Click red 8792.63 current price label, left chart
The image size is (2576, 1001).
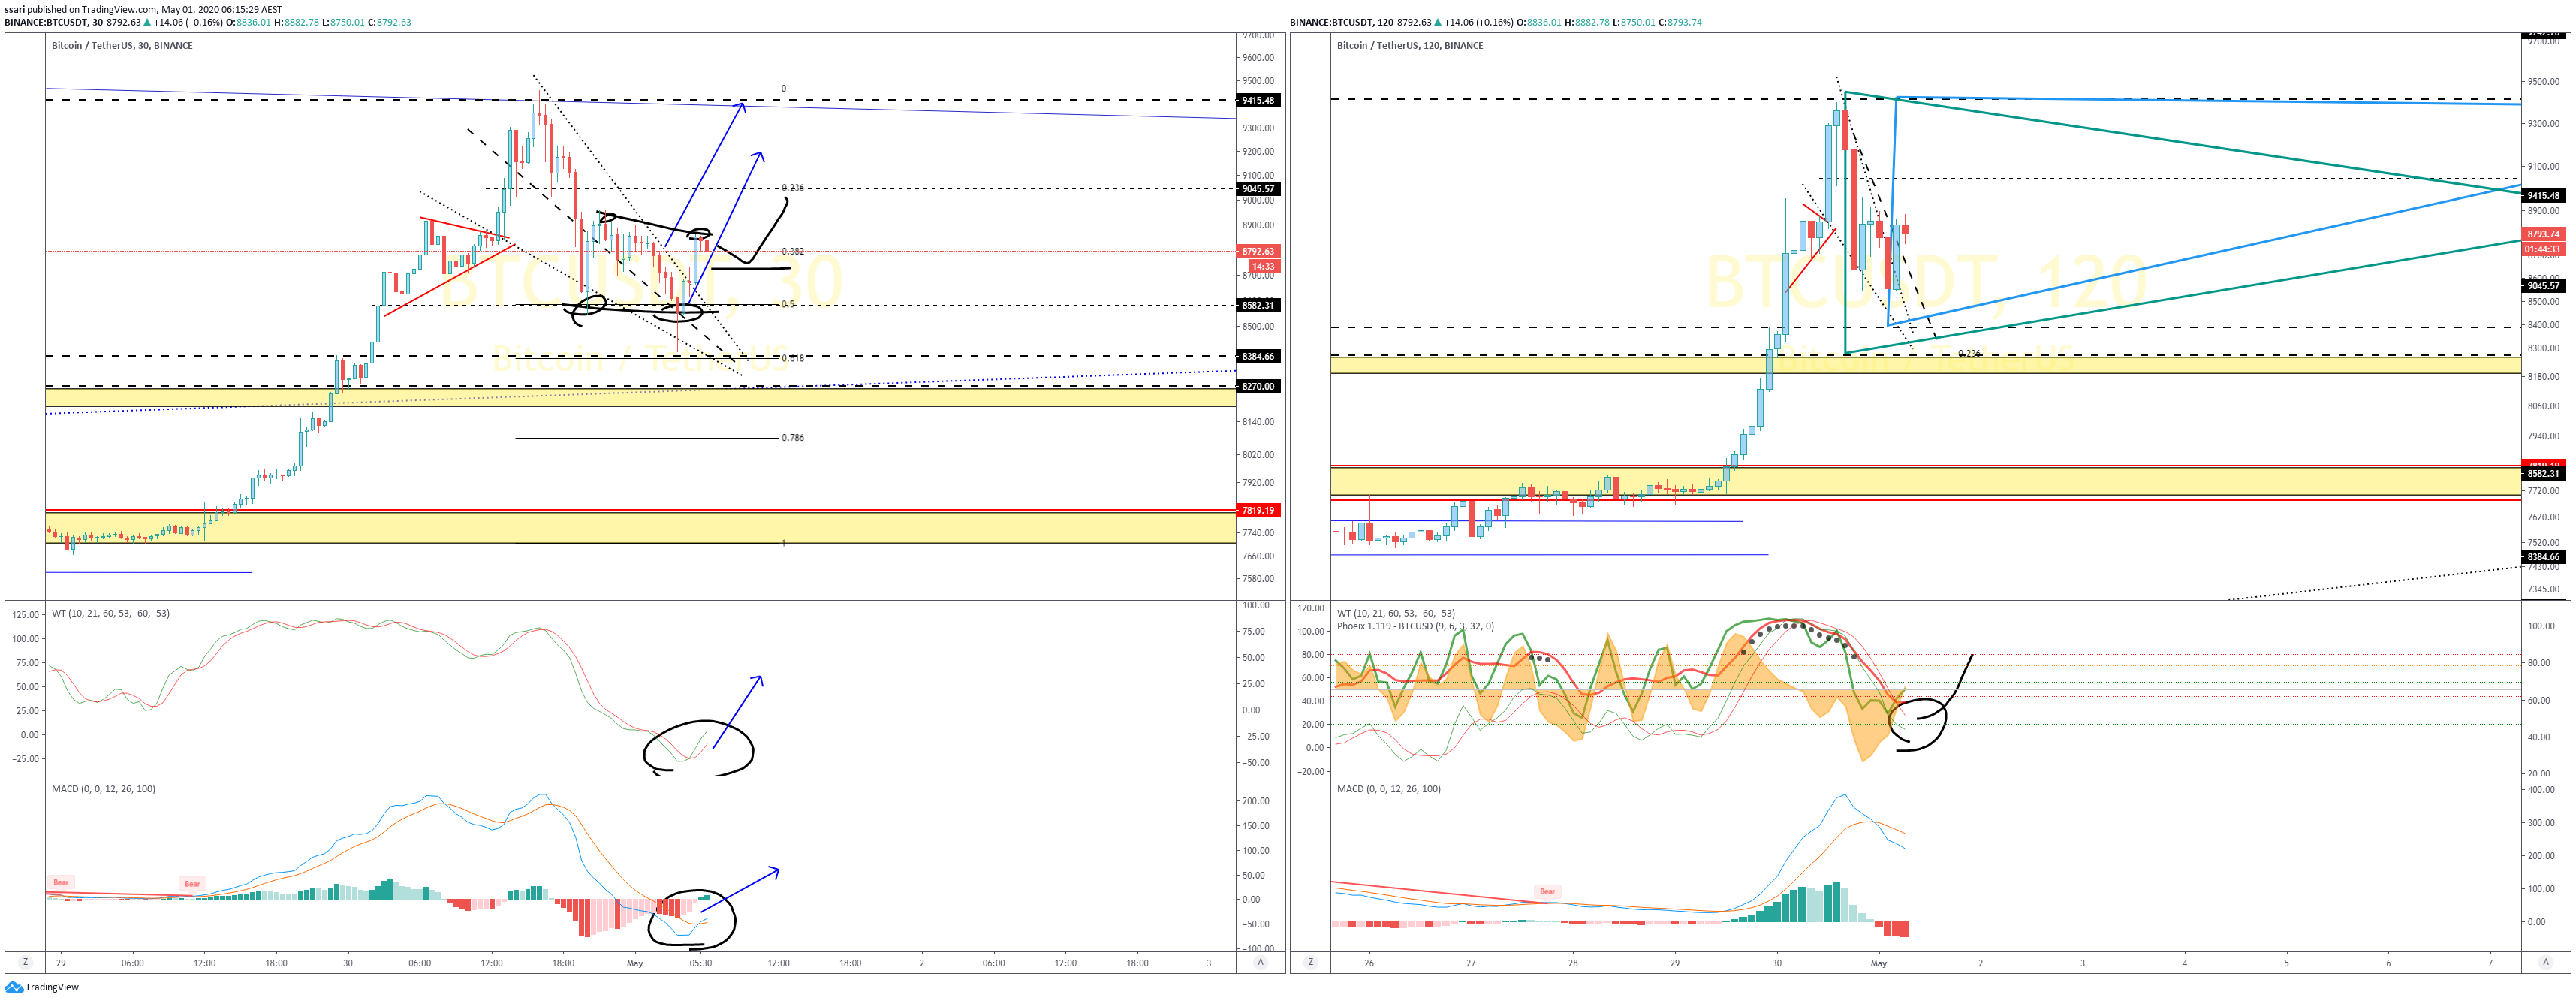[x=1258, y=252]
